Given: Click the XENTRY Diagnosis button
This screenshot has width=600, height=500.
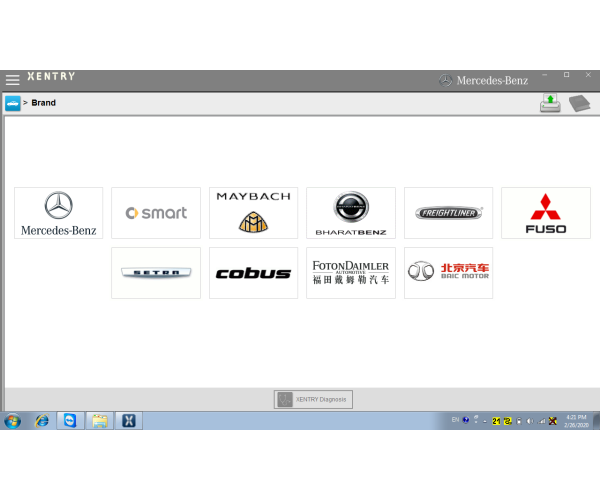Looking at the screenshot, I should [x=313, y=399].
